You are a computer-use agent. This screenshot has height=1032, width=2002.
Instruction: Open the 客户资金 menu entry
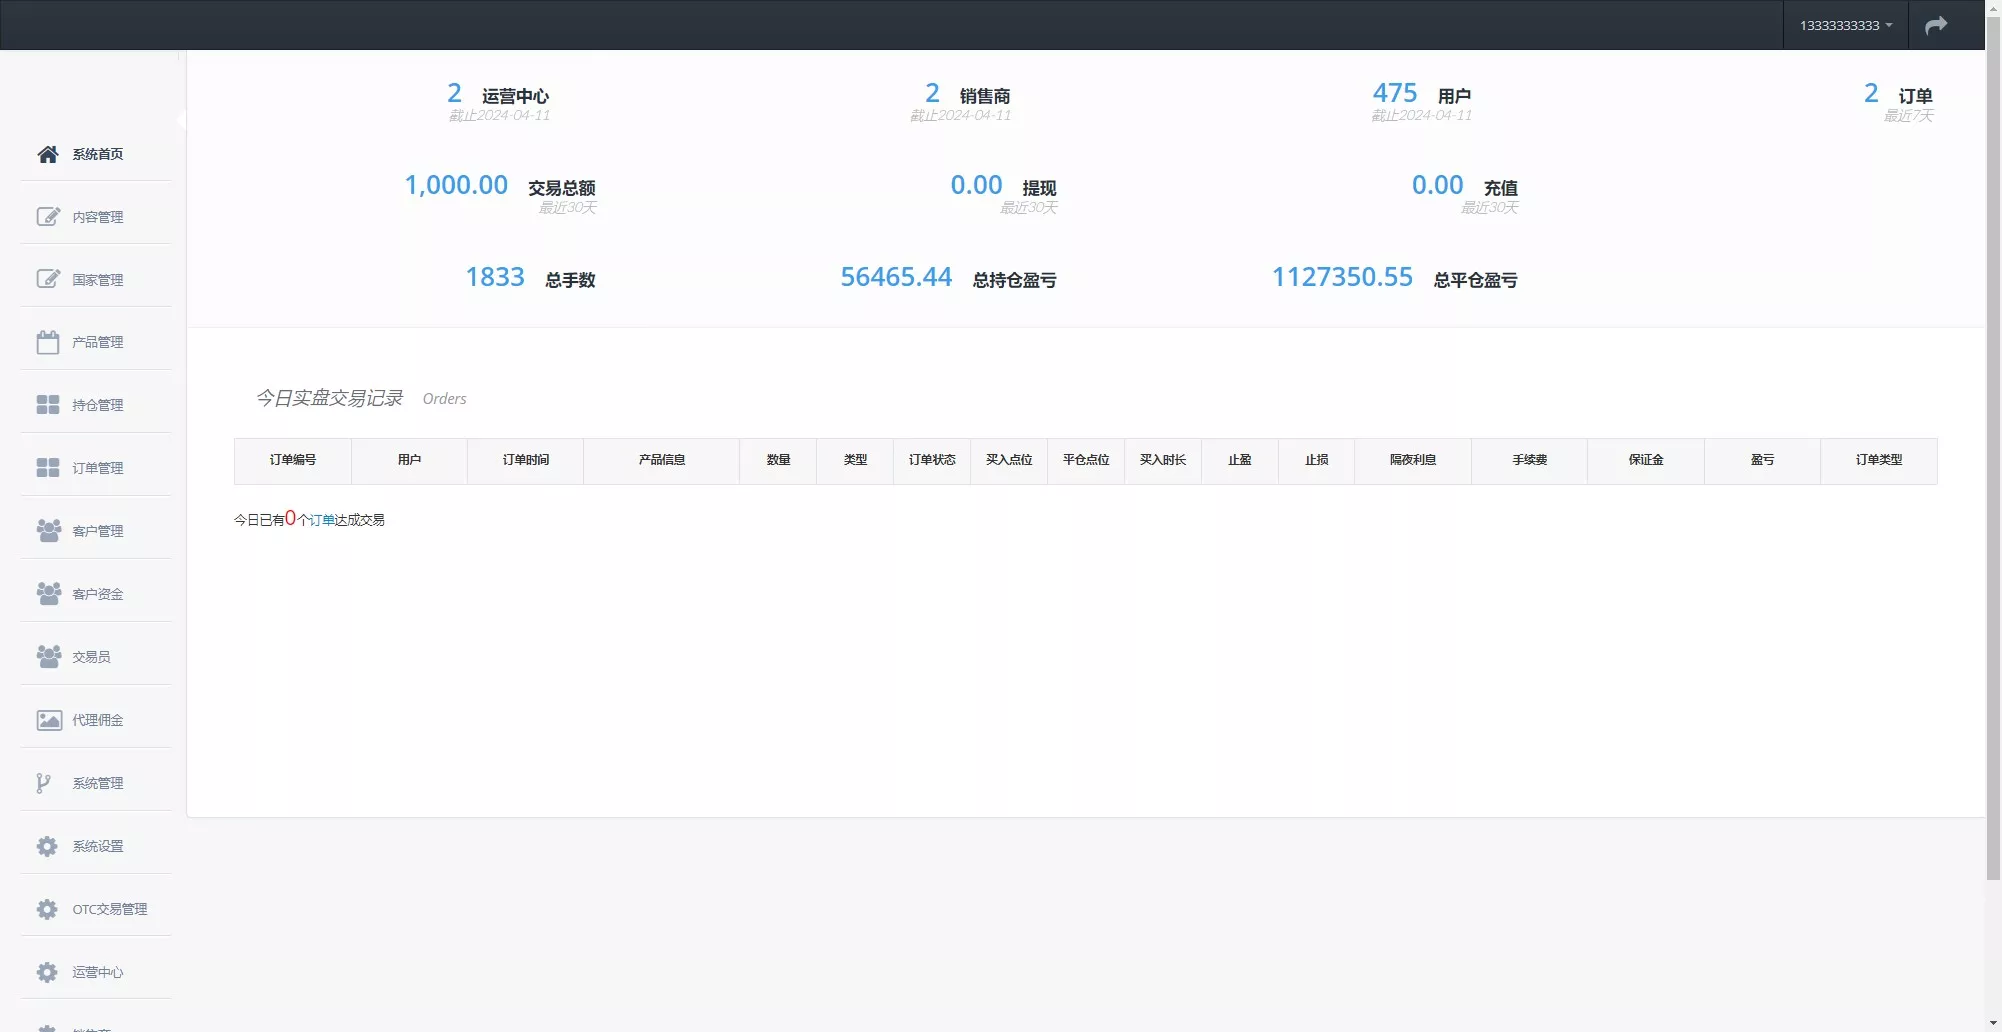coord(97,593)
